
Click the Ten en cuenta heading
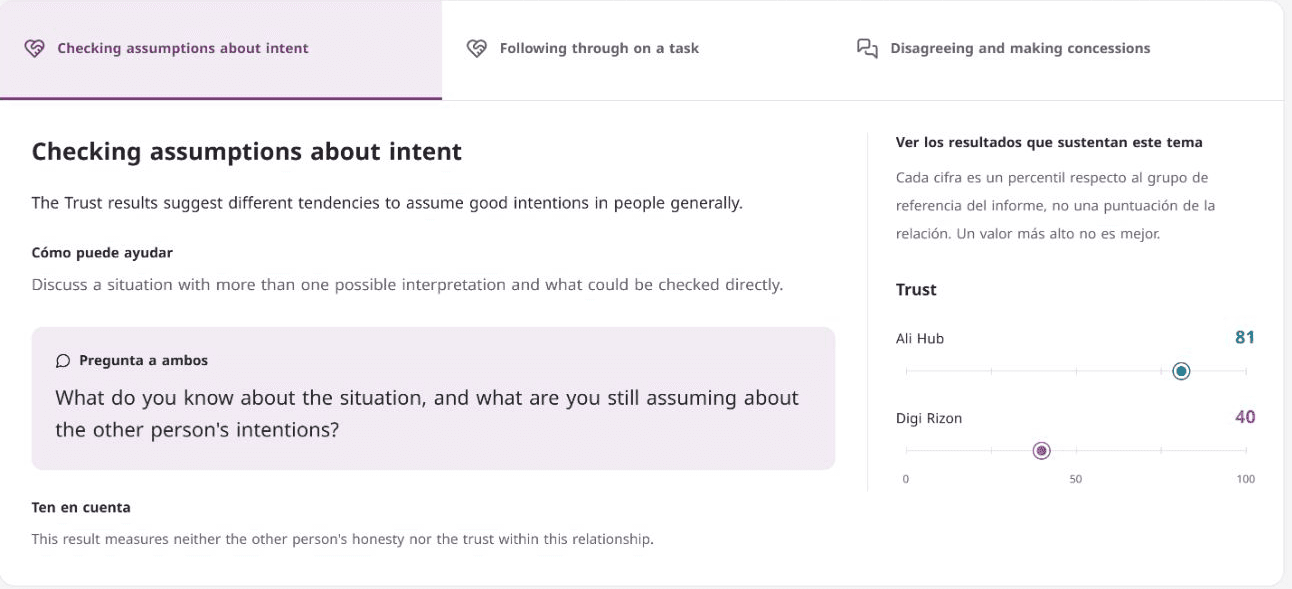coord(81,507)
